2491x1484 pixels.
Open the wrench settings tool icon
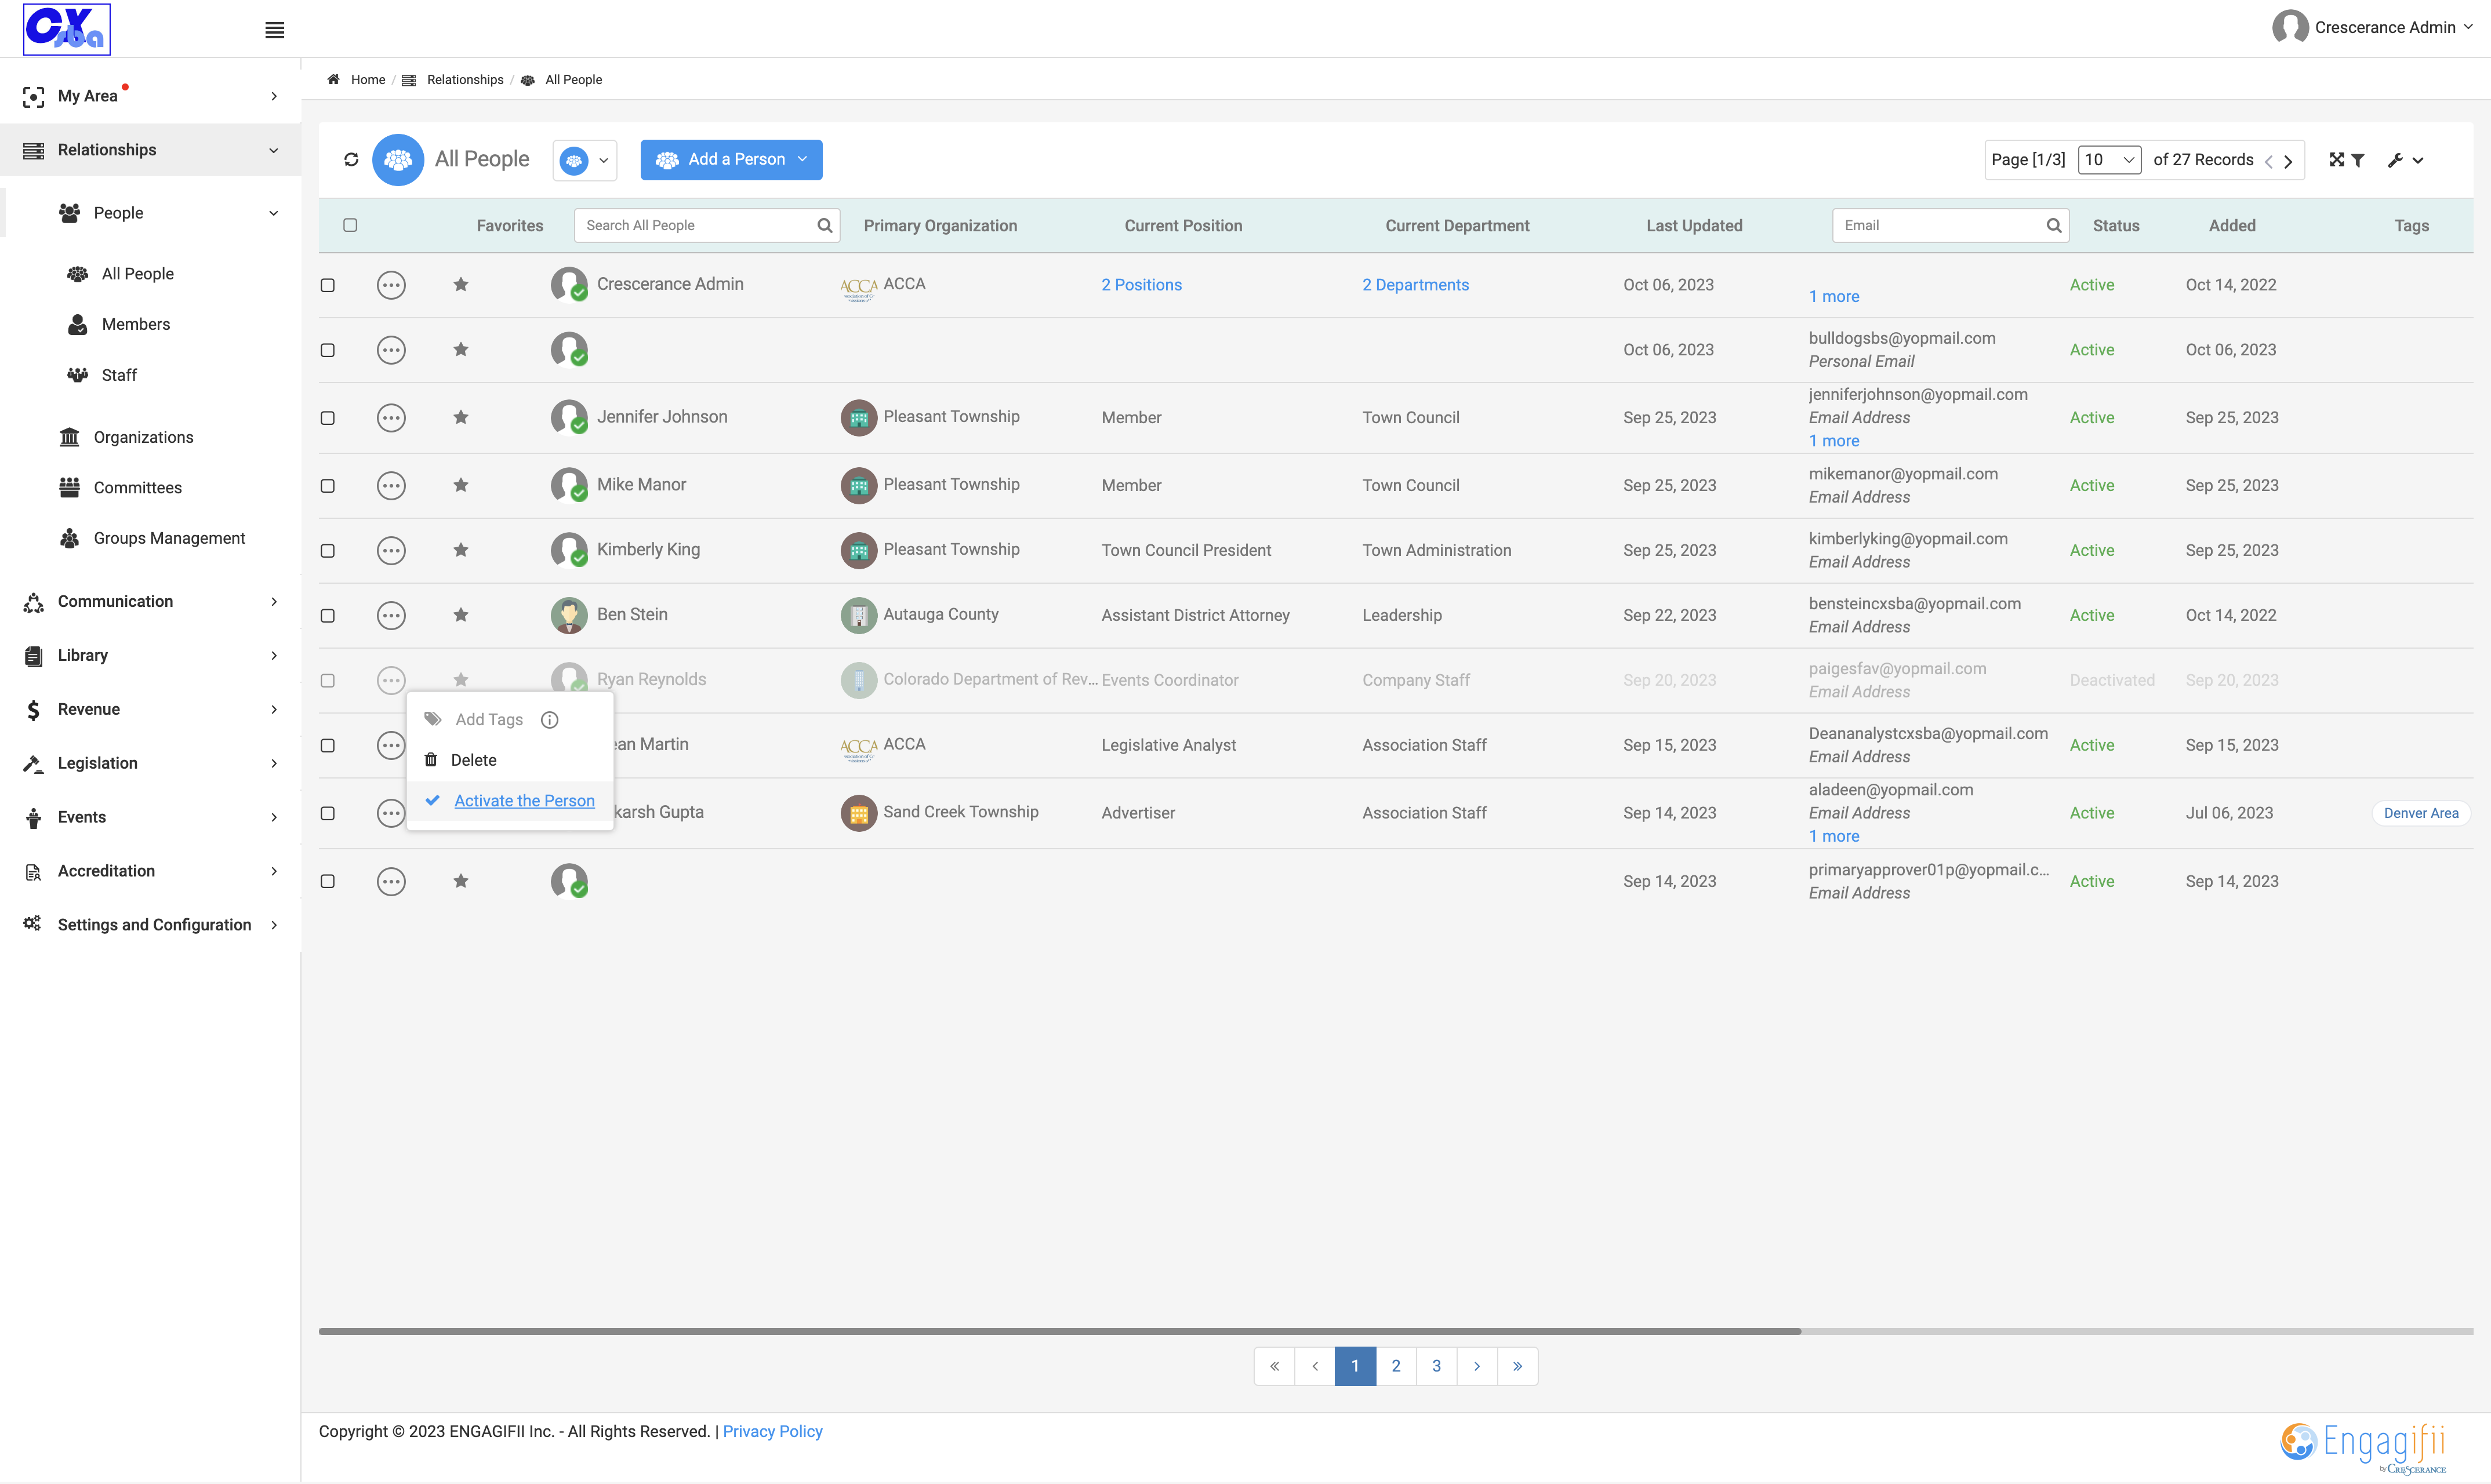2395,160
